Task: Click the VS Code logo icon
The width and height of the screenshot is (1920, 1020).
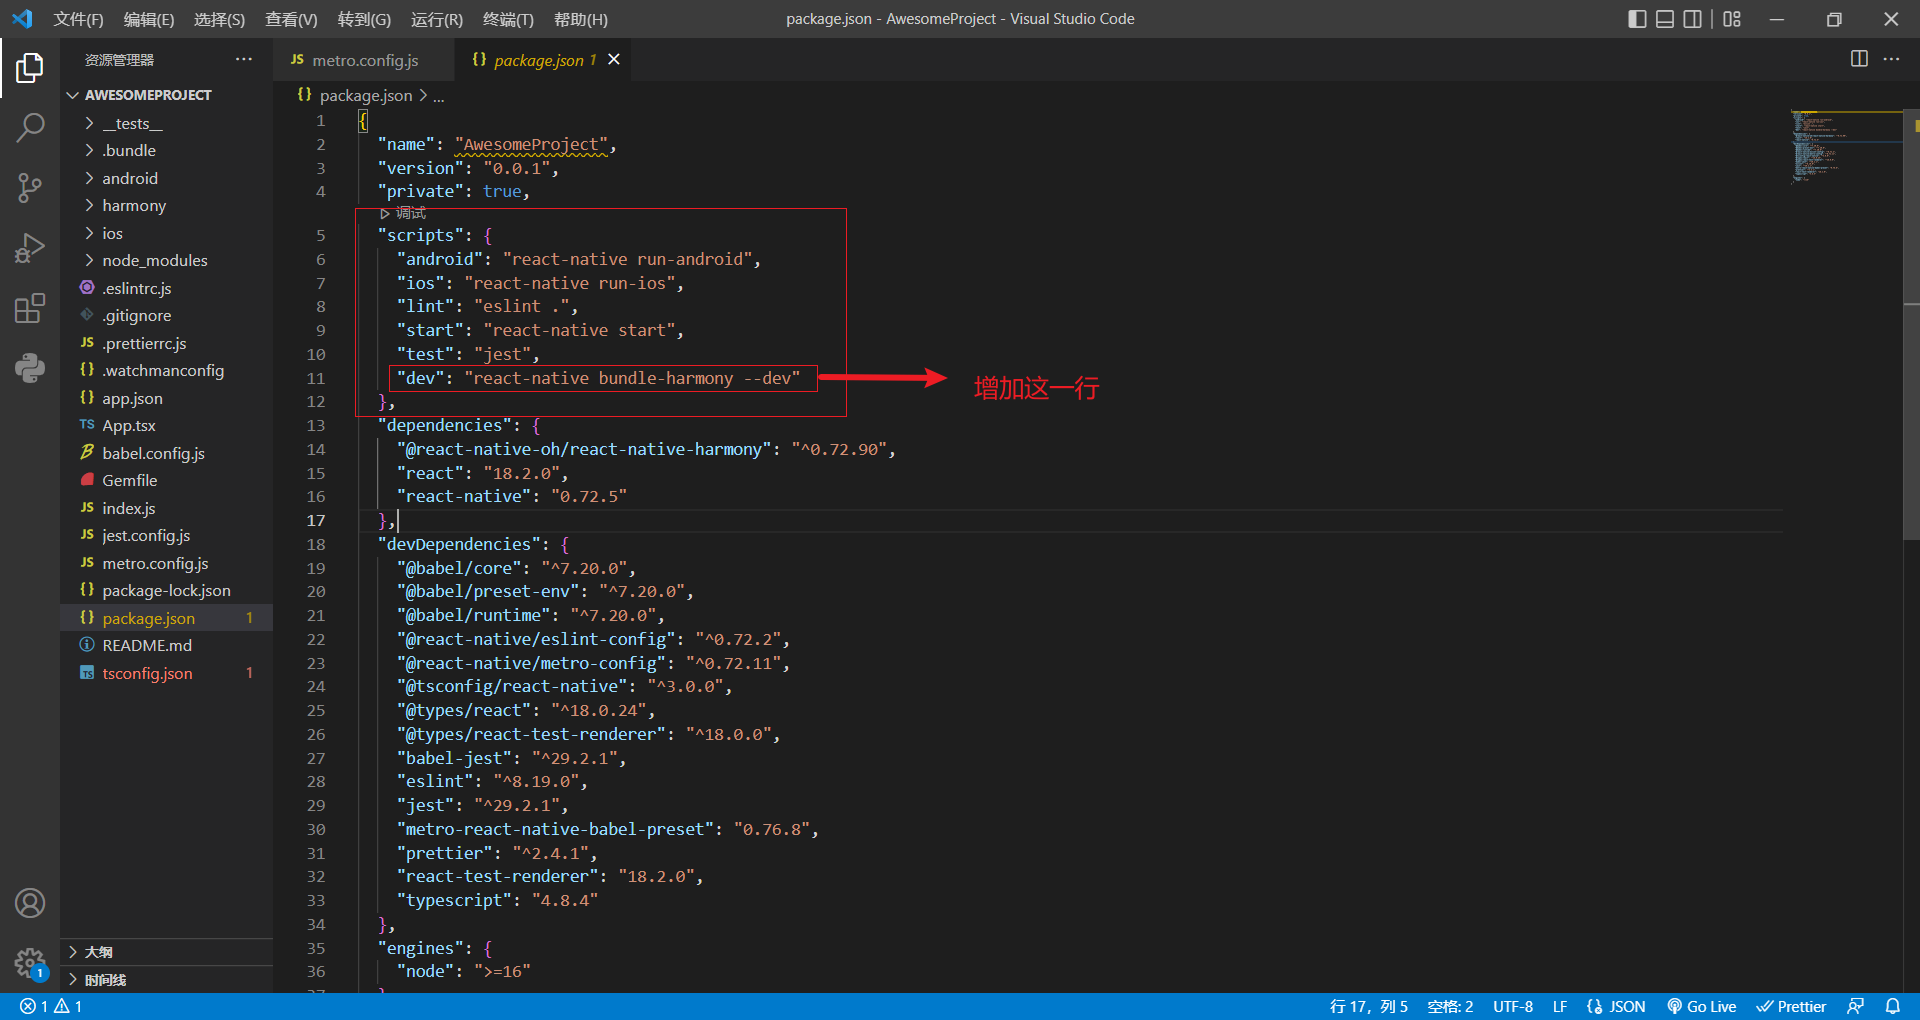Action: tap(22, 19)
